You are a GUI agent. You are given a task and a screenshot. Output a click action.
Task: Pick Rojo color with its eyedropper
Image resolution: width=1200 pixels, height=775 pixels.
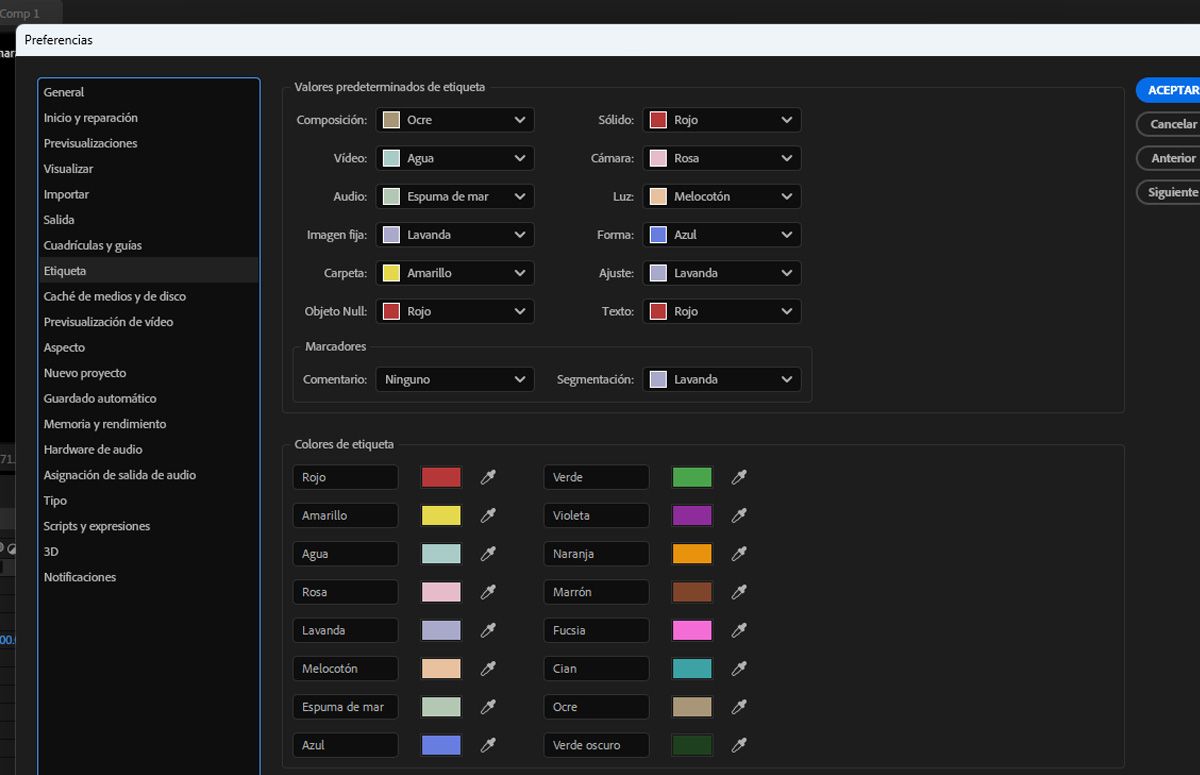(488, 477)
